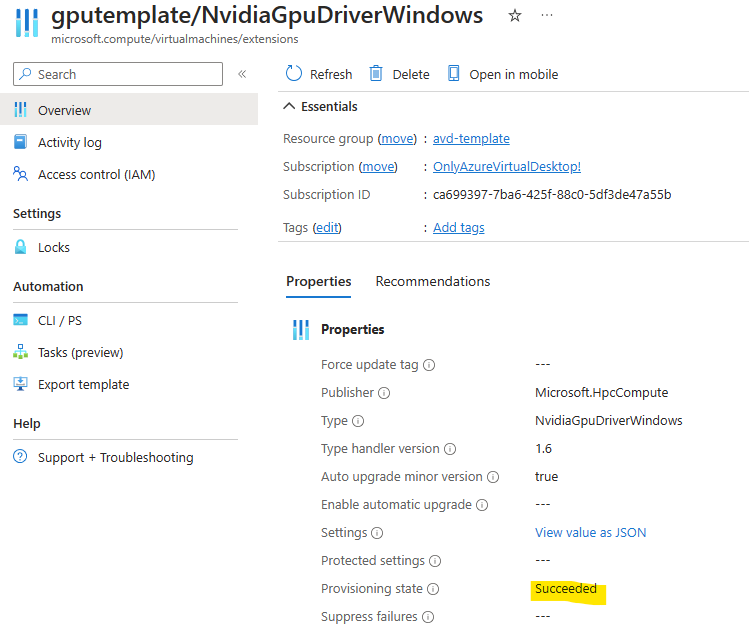Screen dimensions: 749x630
Task: Click info icon next to Protected settings
Action: (435, 561)
